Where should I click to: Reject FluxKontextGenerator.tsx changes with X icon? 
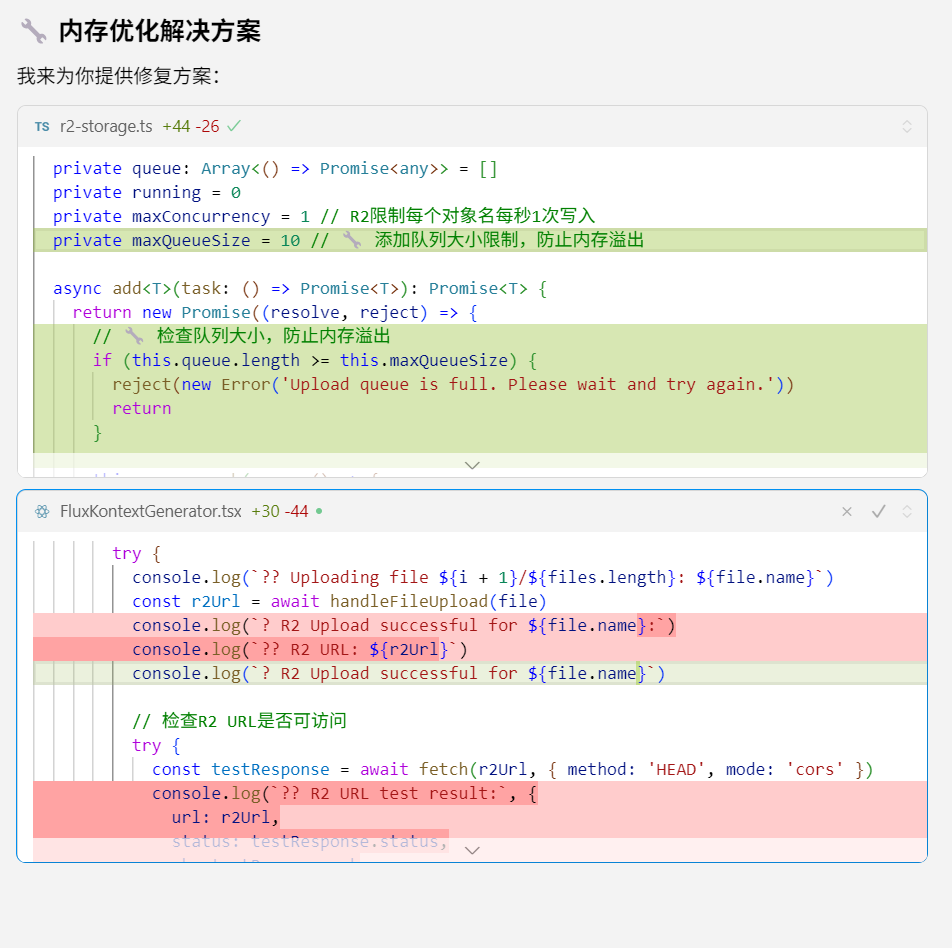point(847,511)
